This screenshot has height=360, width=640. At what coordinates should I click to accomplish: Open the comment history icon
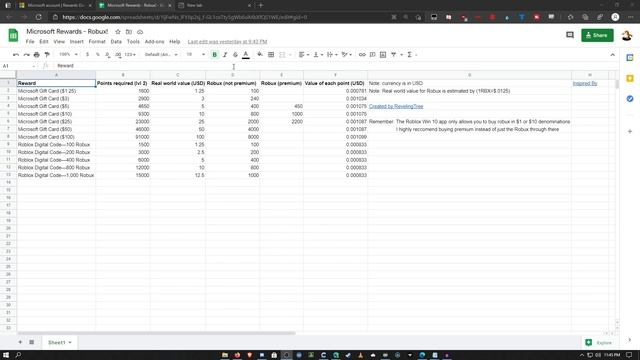click(x=570, y=36)
